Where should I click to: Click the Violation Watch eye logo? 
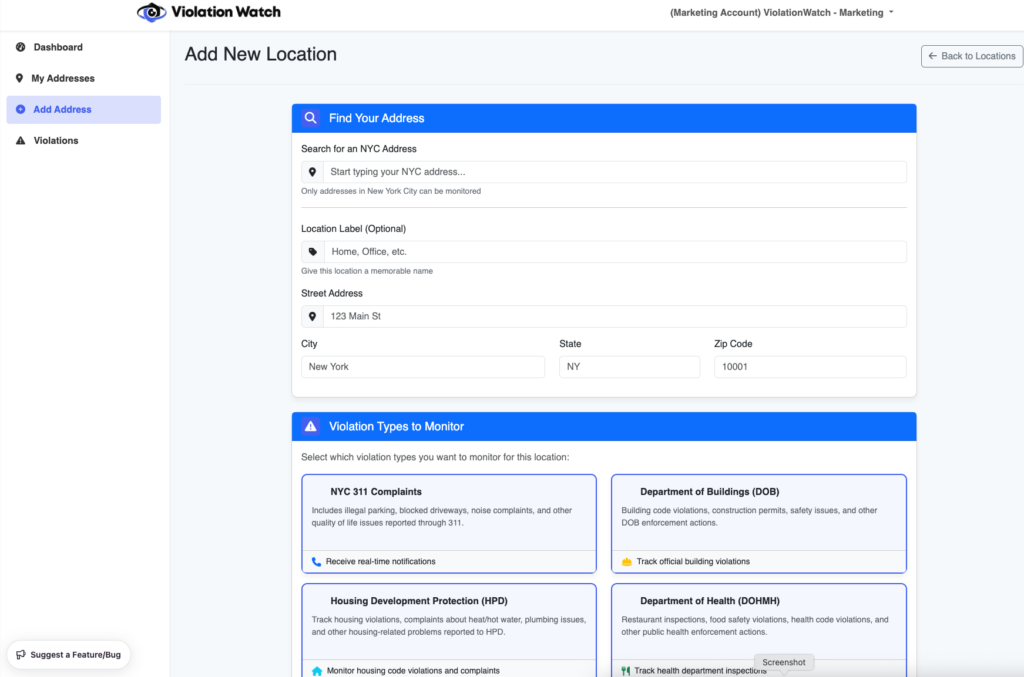tap(152, 13)
